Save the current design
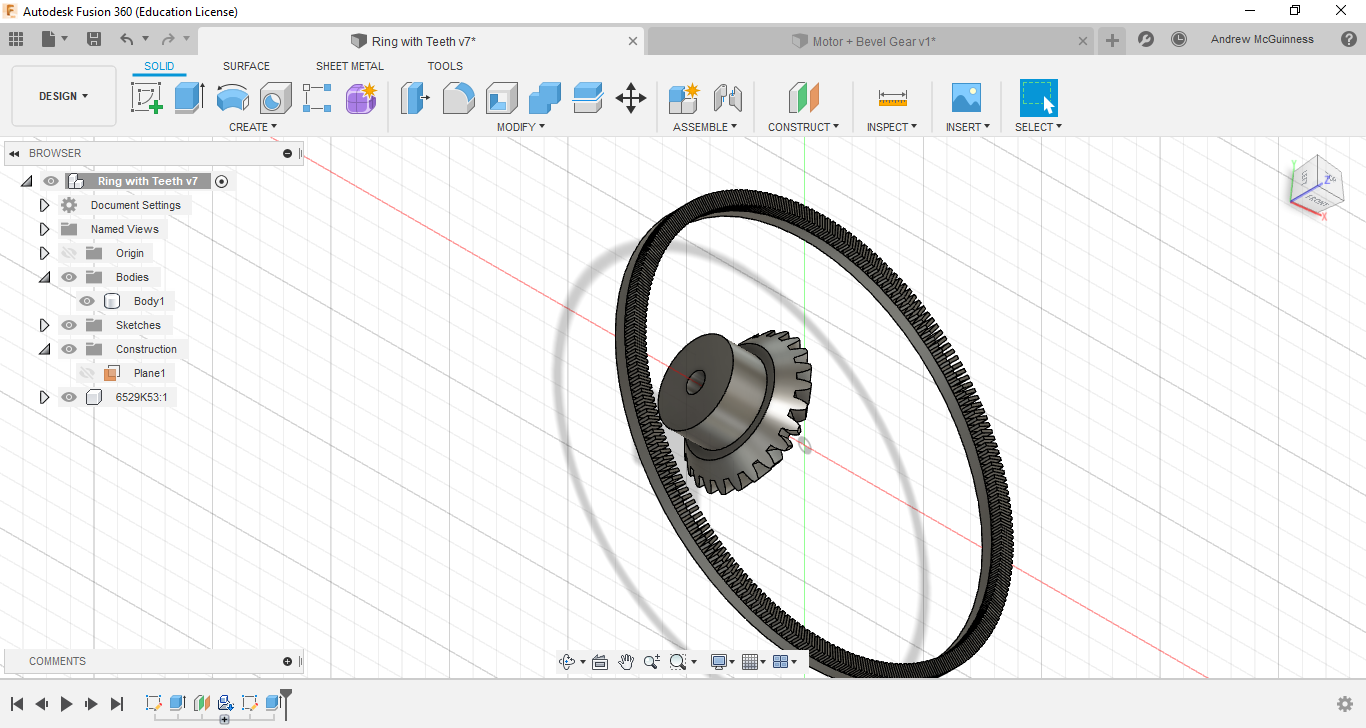Viewport: 1366px width, 728px height. tap(94, 38)
